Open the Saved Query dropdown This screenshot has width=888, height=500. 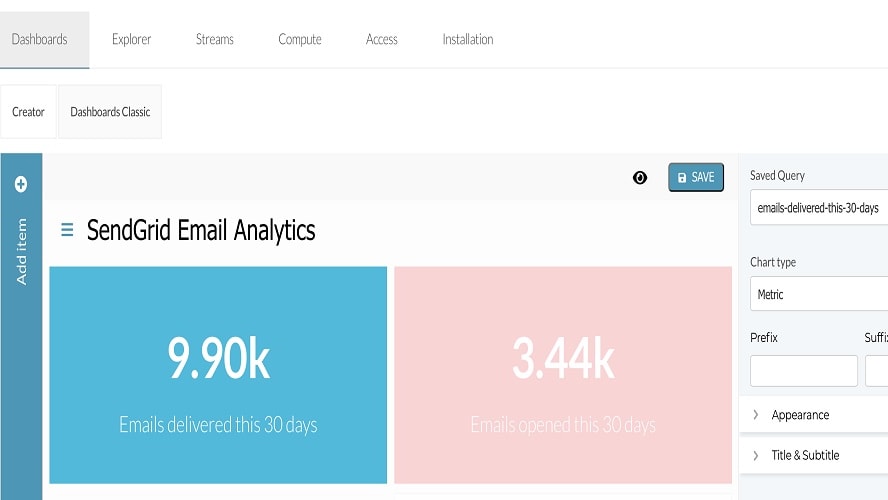pos(819,208)
